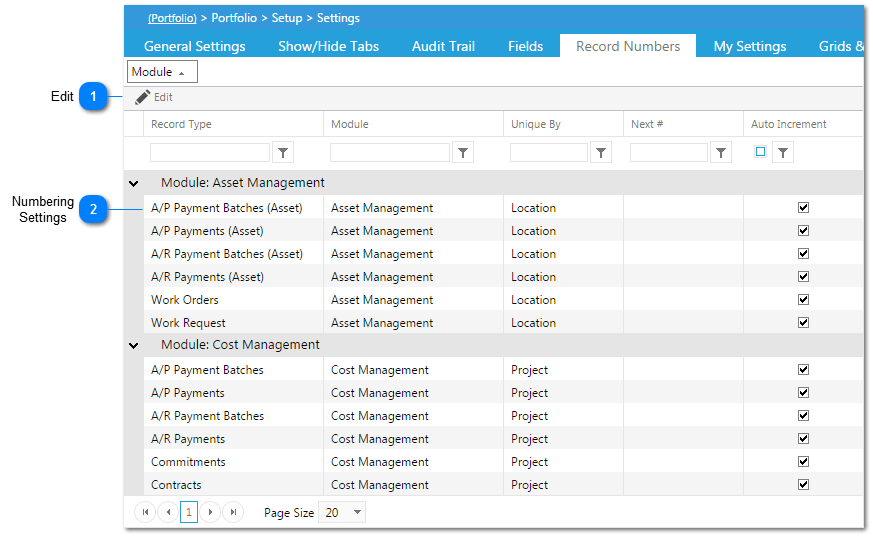Click the Record Type filter text field
Screen dimensions: 873x537
coord(210,153)
